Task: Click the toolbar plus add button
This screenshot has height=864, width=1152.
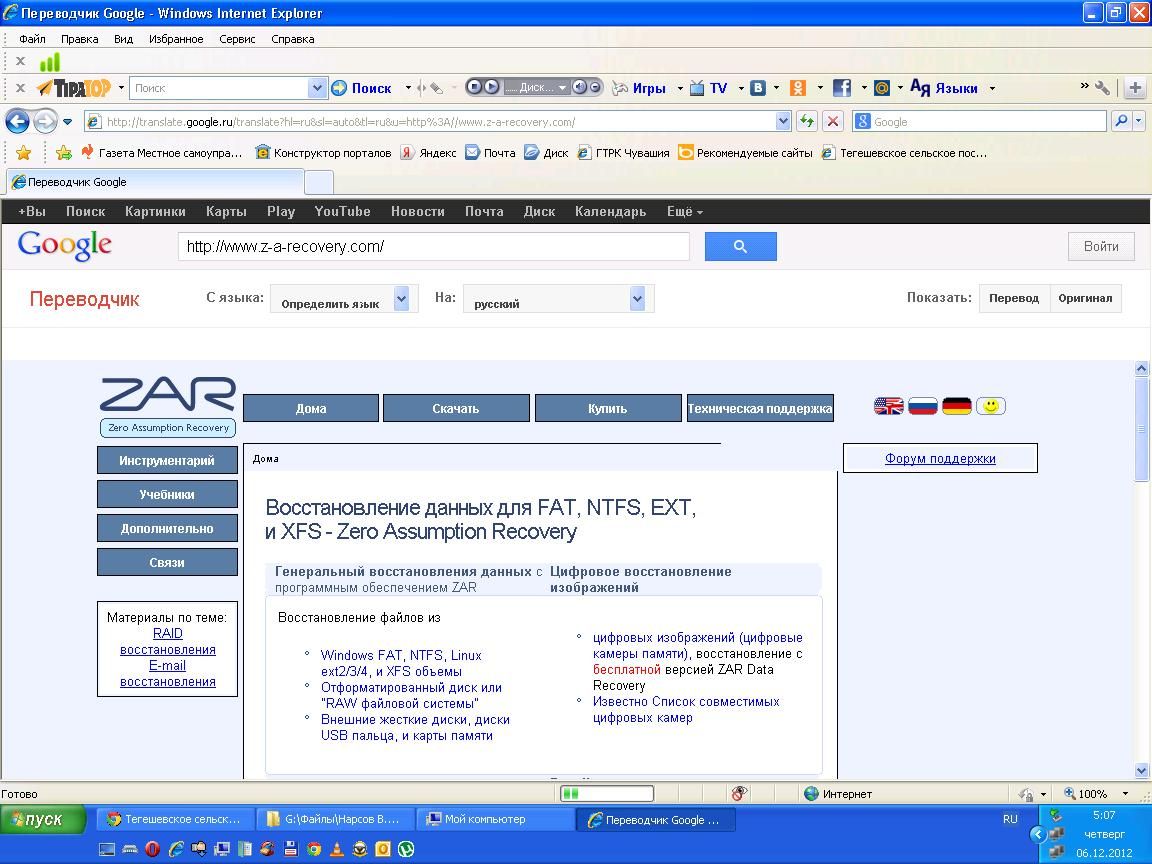Action: (x=1135, y=88)
